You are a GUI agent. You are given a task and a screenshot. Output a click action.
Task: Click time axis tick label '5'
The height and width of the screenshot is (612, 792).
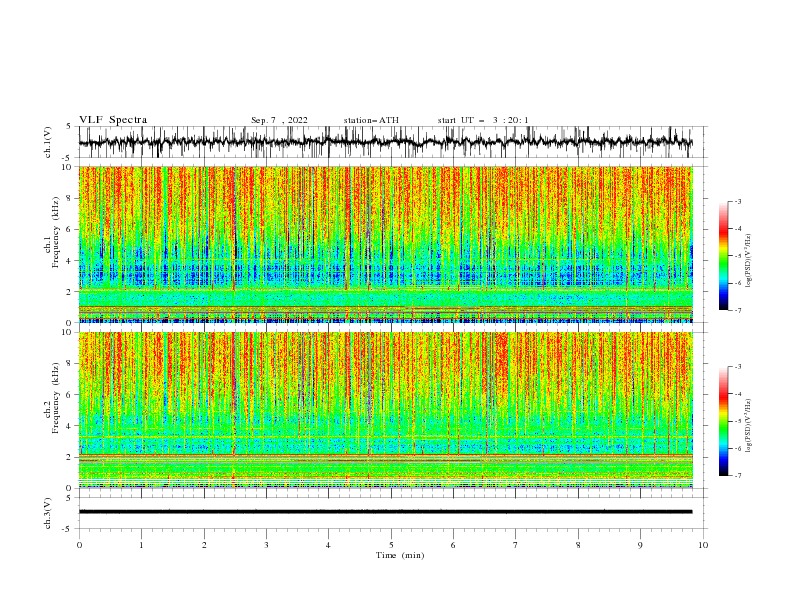391,545
